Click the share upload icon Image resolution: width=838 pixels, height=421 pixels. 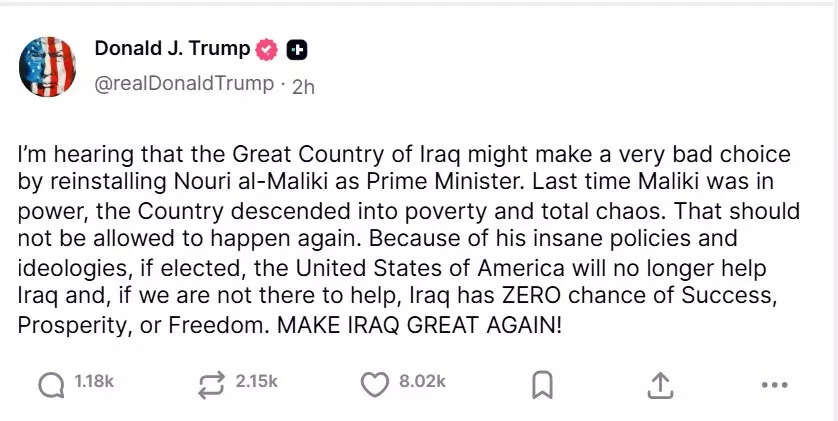(x=659, y=384)
